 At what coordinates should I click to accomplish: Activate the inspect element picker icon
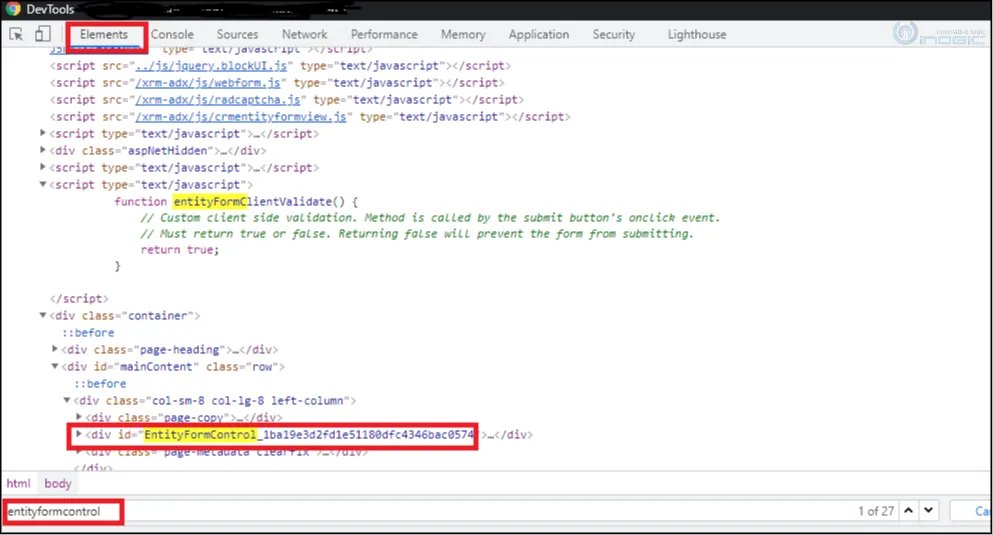16,34
